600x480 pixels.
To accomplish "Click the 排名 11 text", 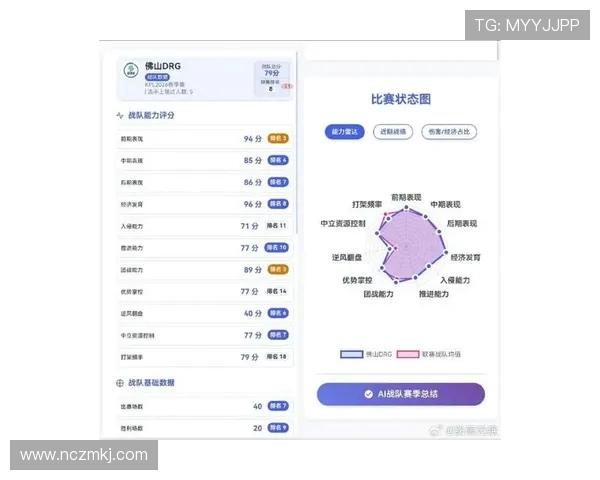I will pos(277,226).
